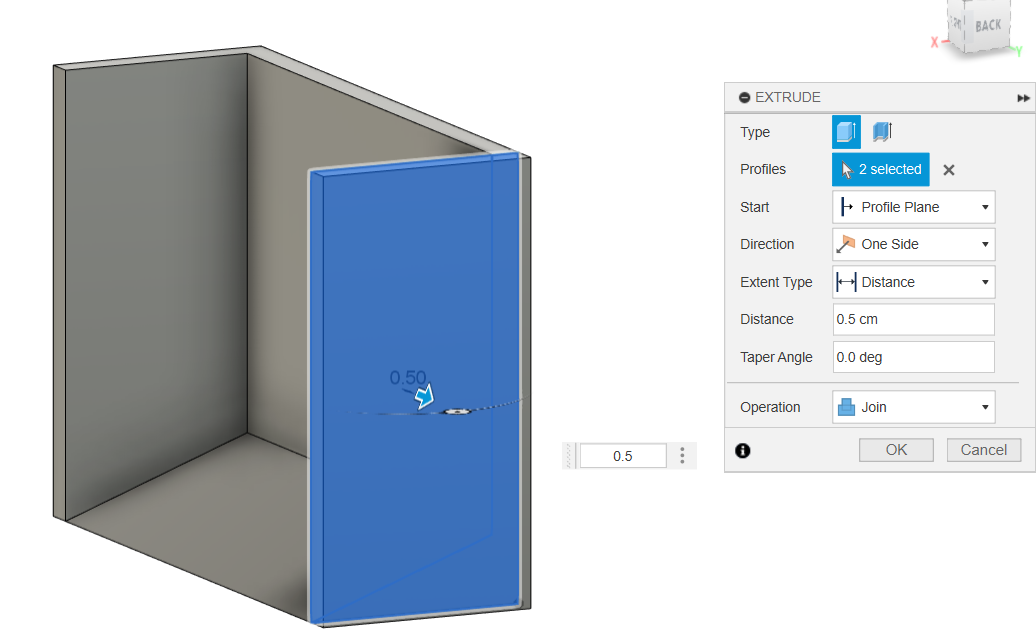Click the Distance field showing 0.5 cm

click(913, 320)
